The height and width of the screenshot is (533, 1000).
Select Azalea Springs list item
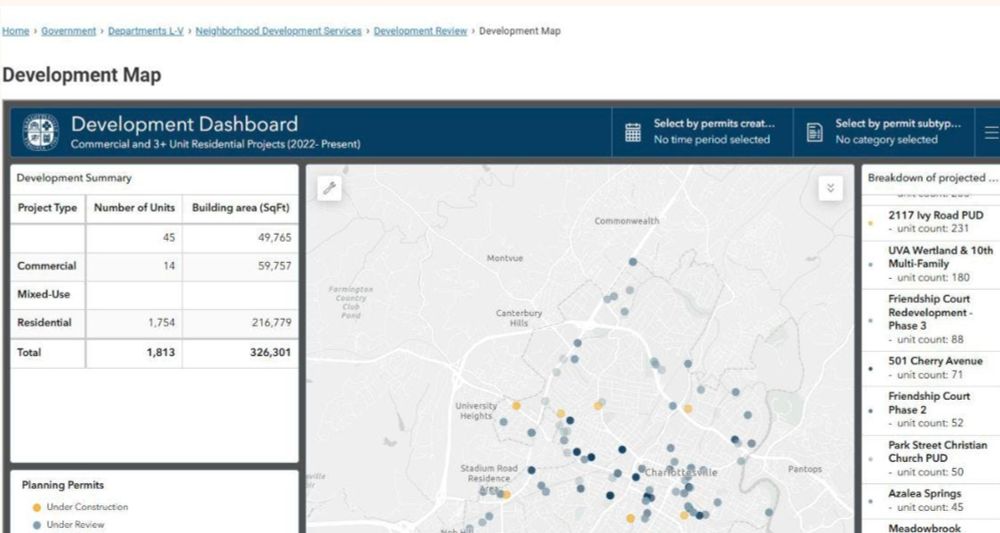tap(931, 500)
